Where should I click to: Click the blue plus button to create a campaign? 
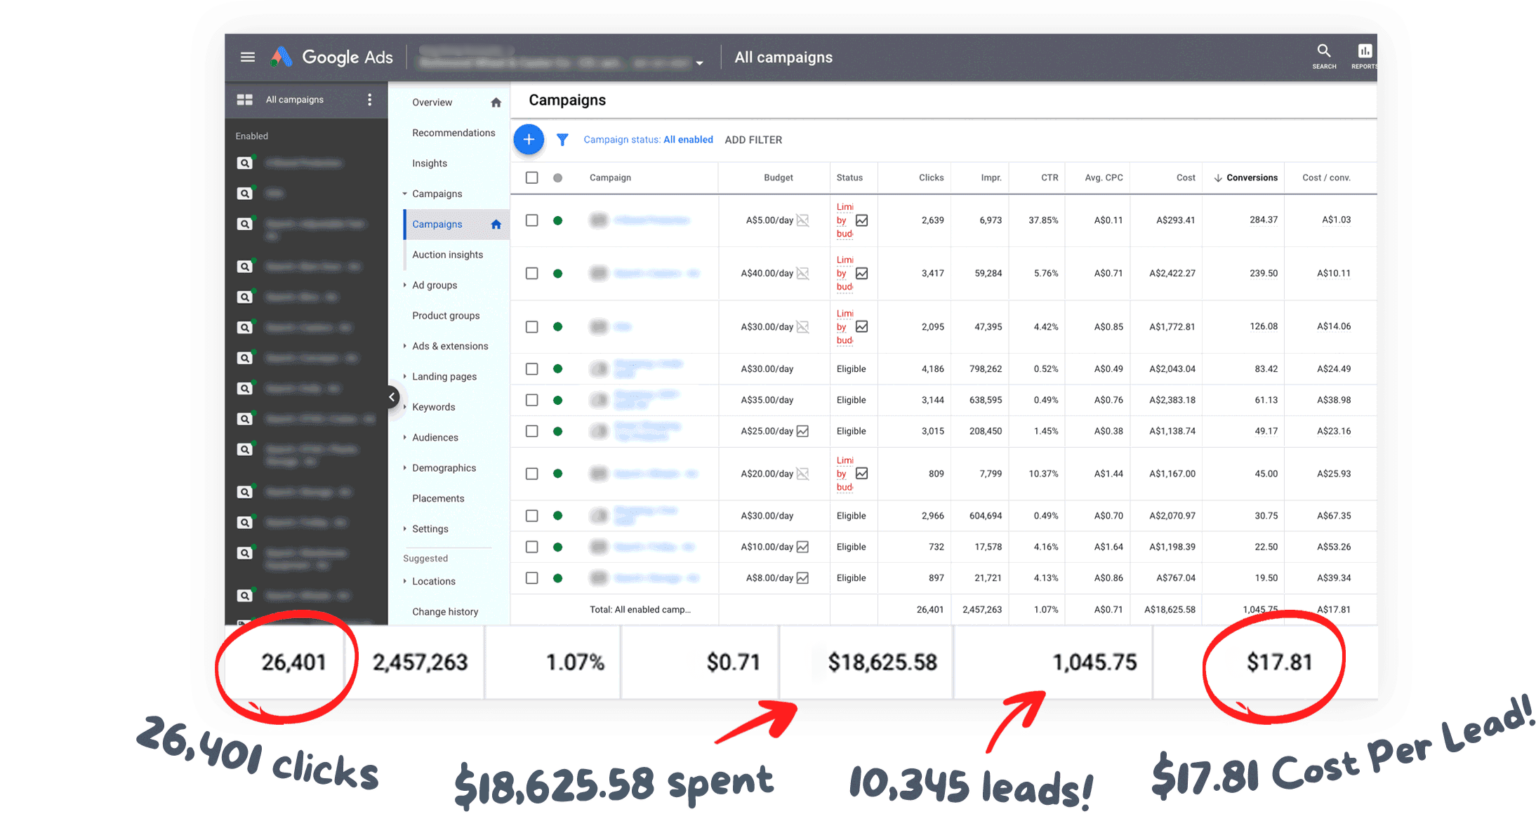click(x=529, y=139)
